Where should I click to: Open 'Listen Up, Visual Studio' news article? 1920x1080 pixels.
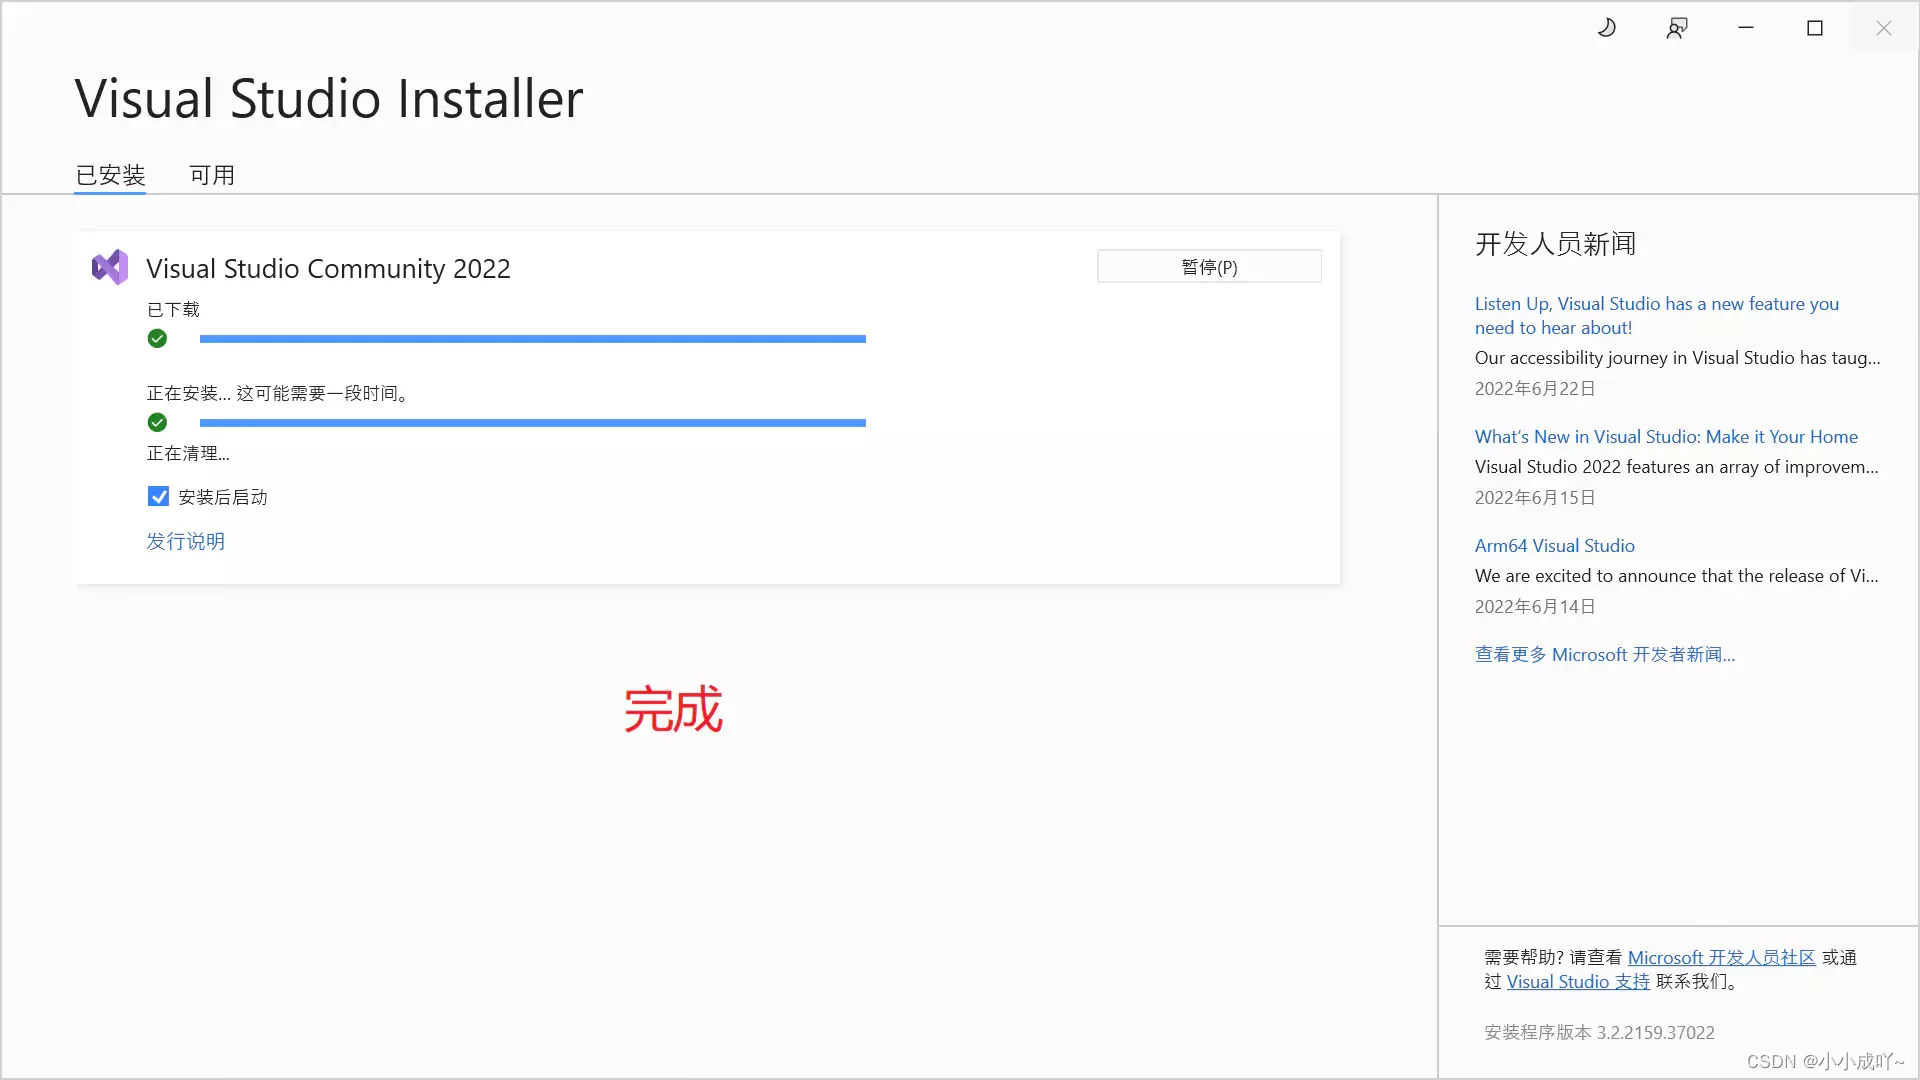point(1657,315)
